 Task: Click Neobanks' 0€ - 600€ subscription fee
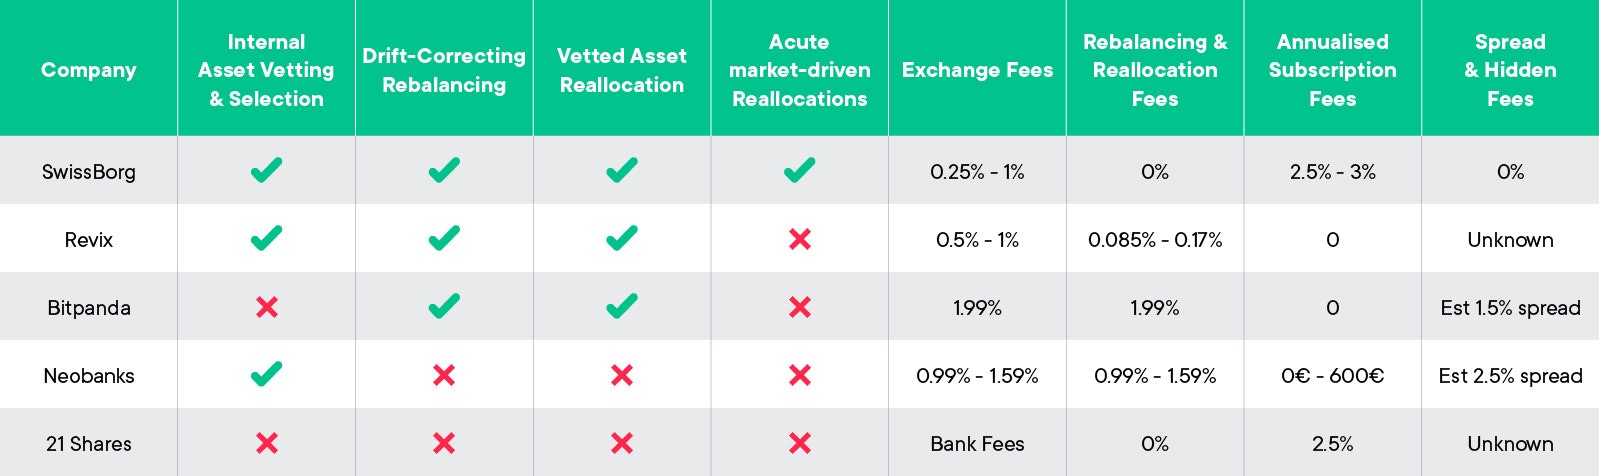(1332, 376)
